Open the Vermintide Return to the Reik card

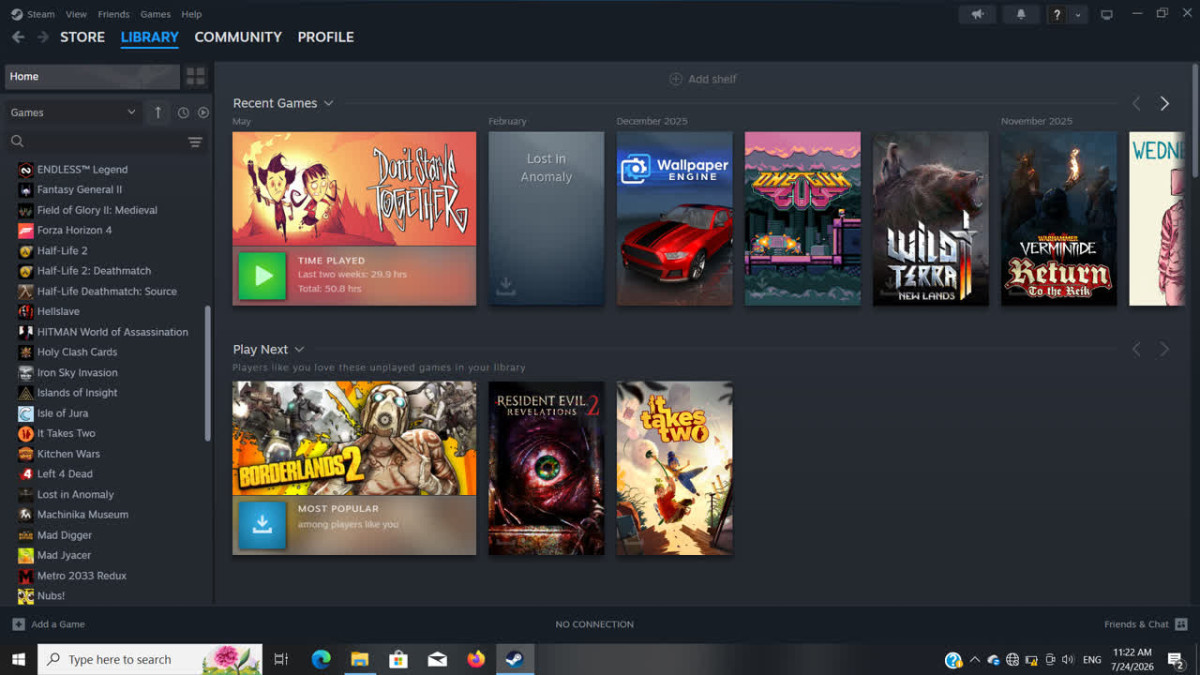point(1058,218)
